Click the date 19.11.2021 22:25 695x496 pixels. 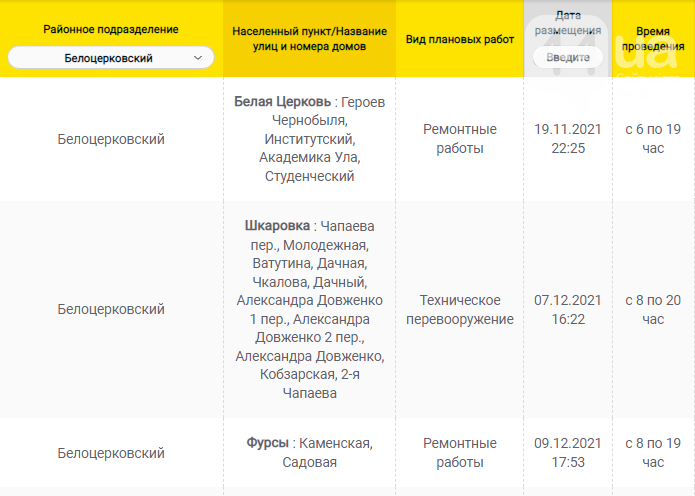567,139
